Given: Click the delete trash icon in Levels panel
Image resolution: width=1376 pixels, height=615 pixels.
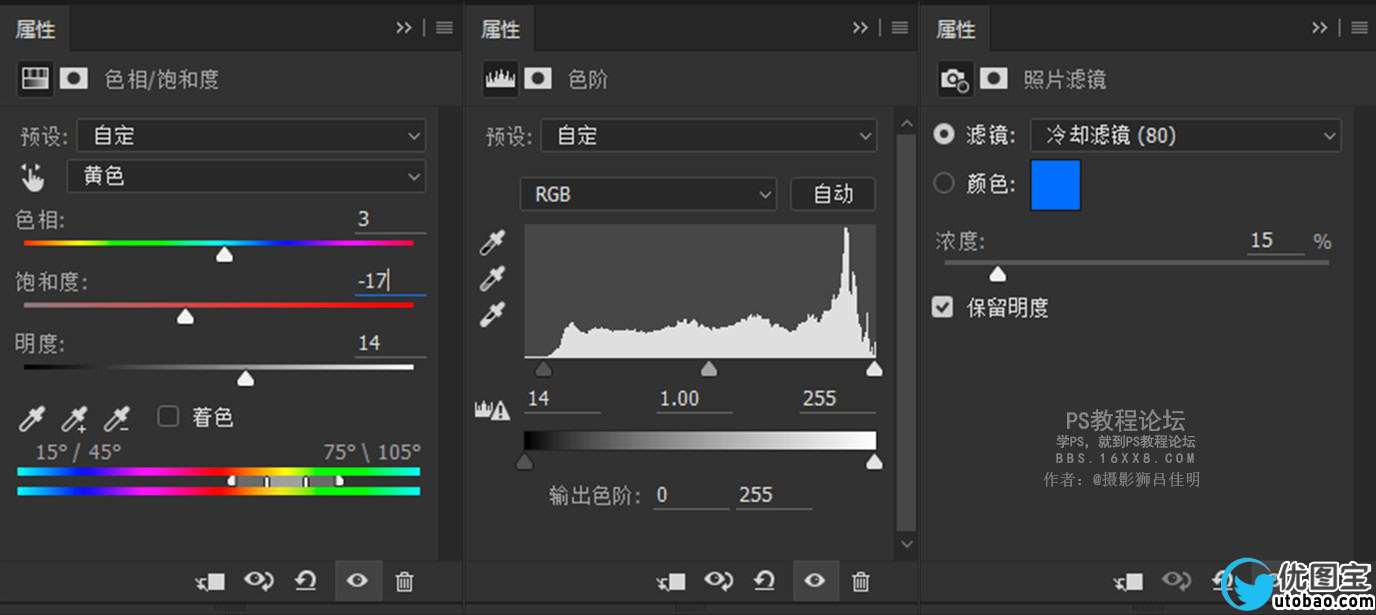Looking at the screenshot, I should [x=860, y=581].
